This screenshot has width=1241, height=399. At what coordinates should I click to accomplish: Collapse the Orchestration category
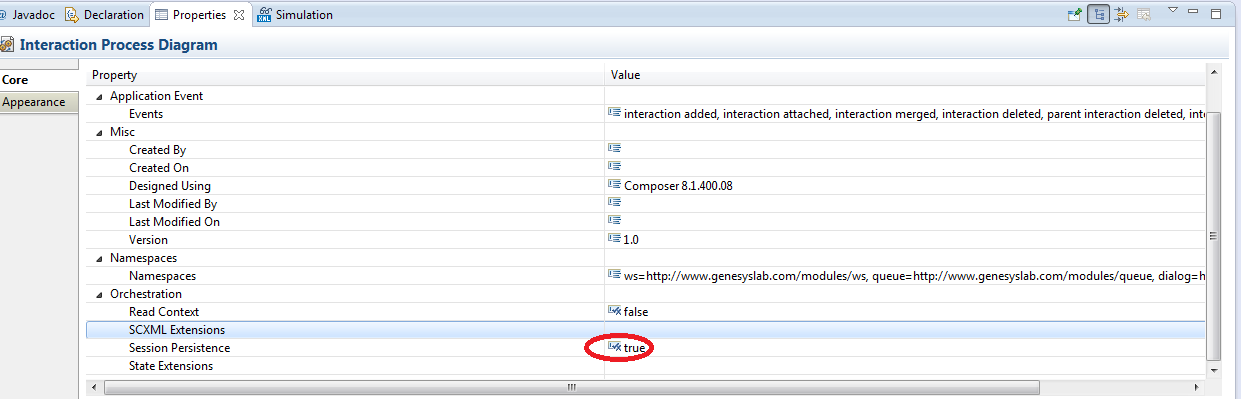point(99,294)
